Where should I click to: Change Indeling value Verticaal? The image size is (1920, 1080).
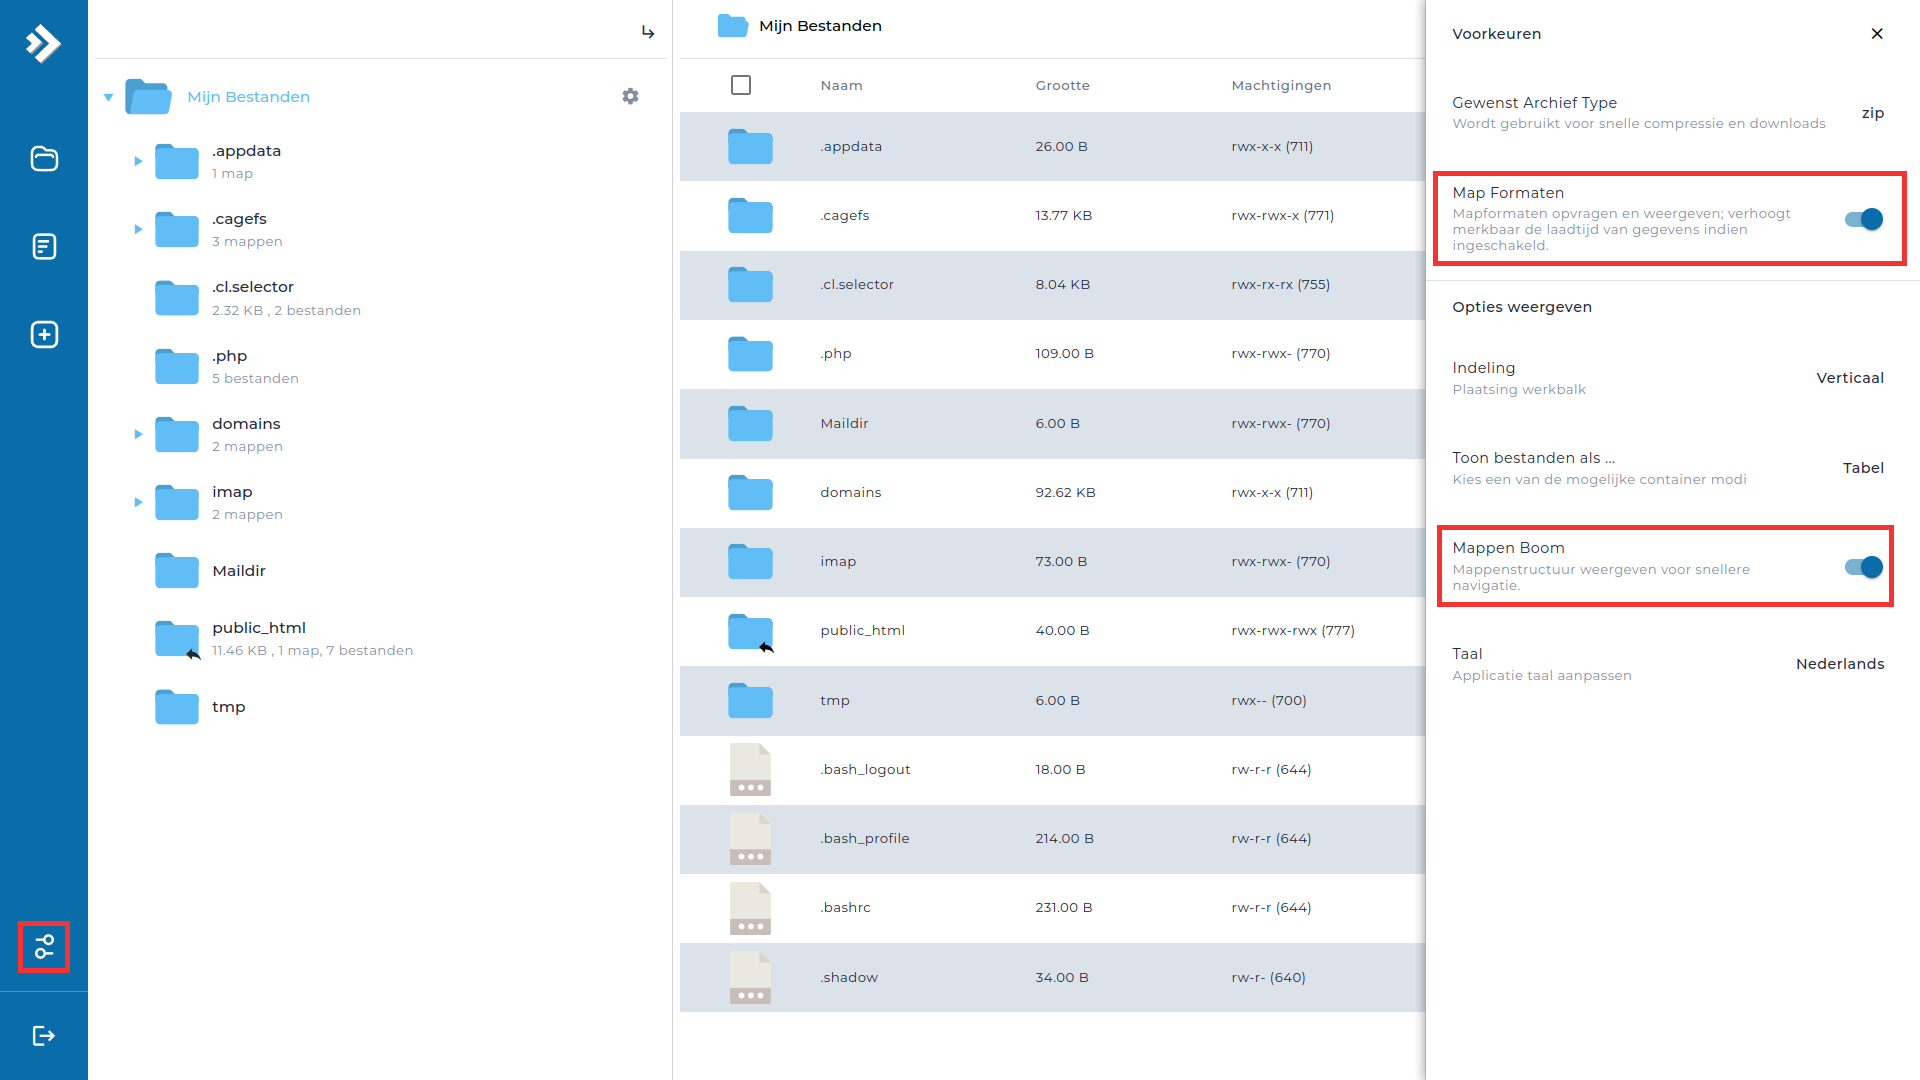pyautogui.click(x=1849, y=378)
